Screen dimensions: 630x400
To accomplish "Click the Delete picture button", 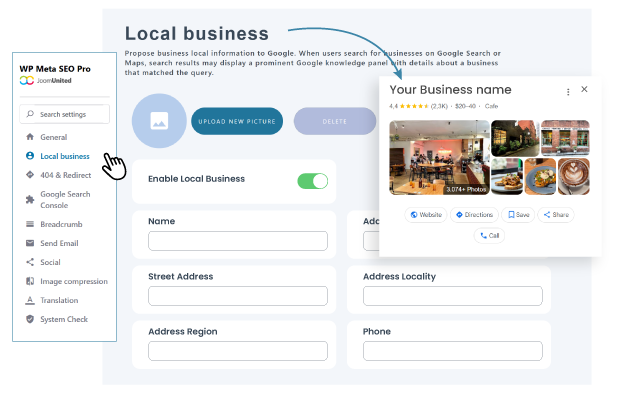I will pyautogui.click(x=335, y=121).
